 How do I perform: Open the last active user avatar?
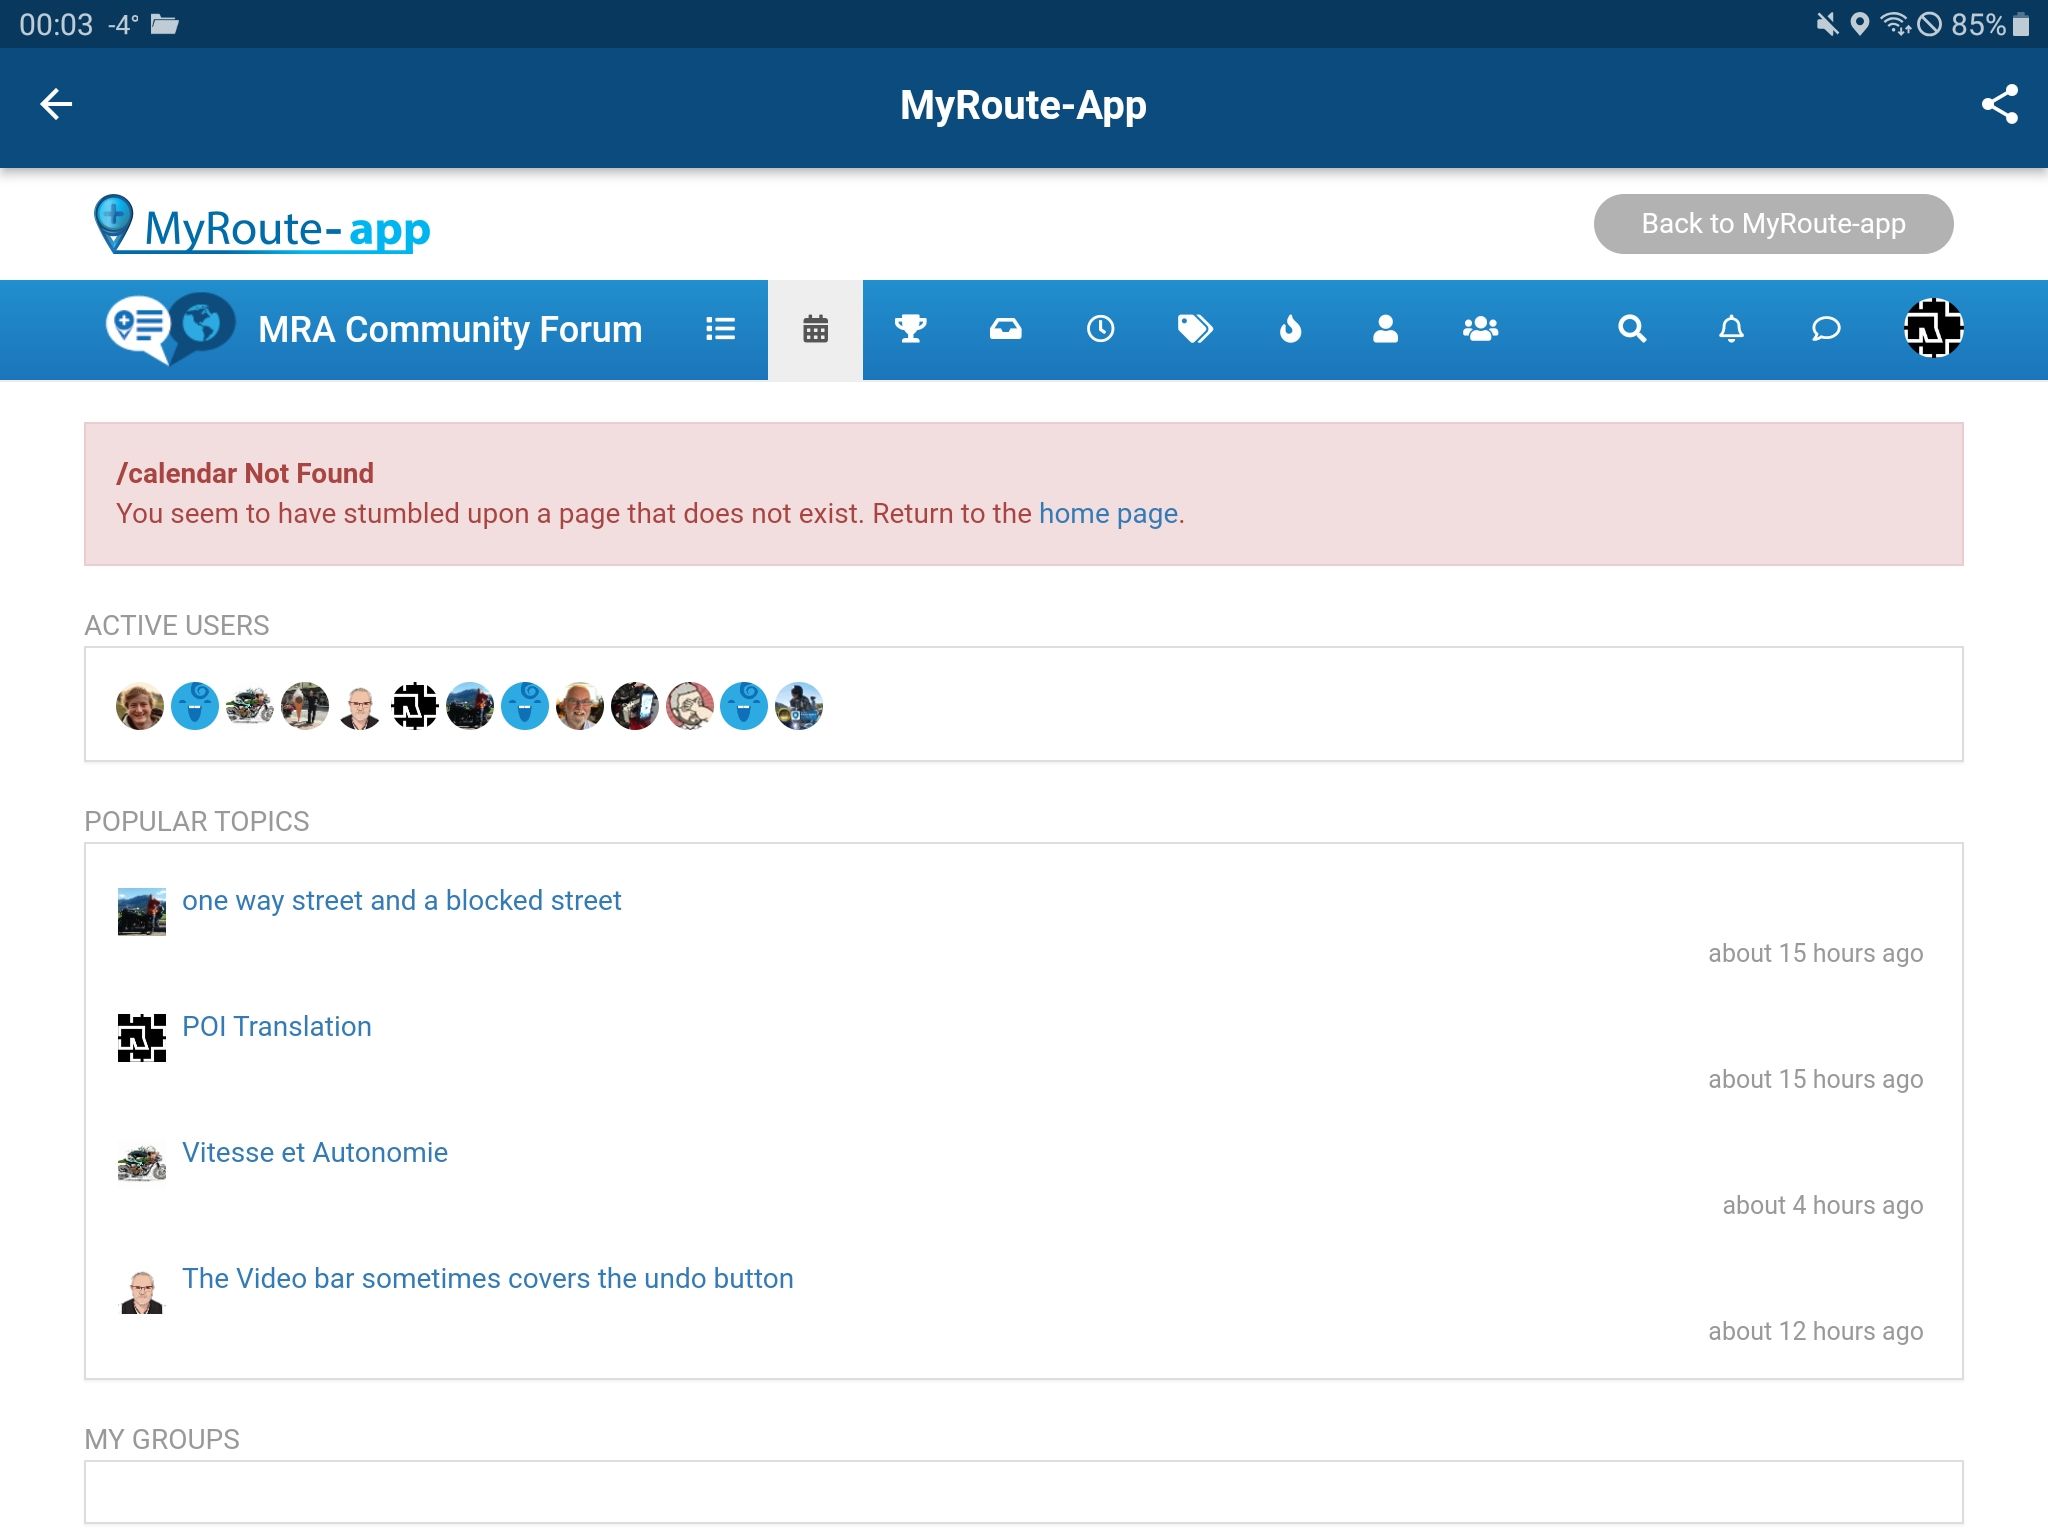[x=799, y=706]
